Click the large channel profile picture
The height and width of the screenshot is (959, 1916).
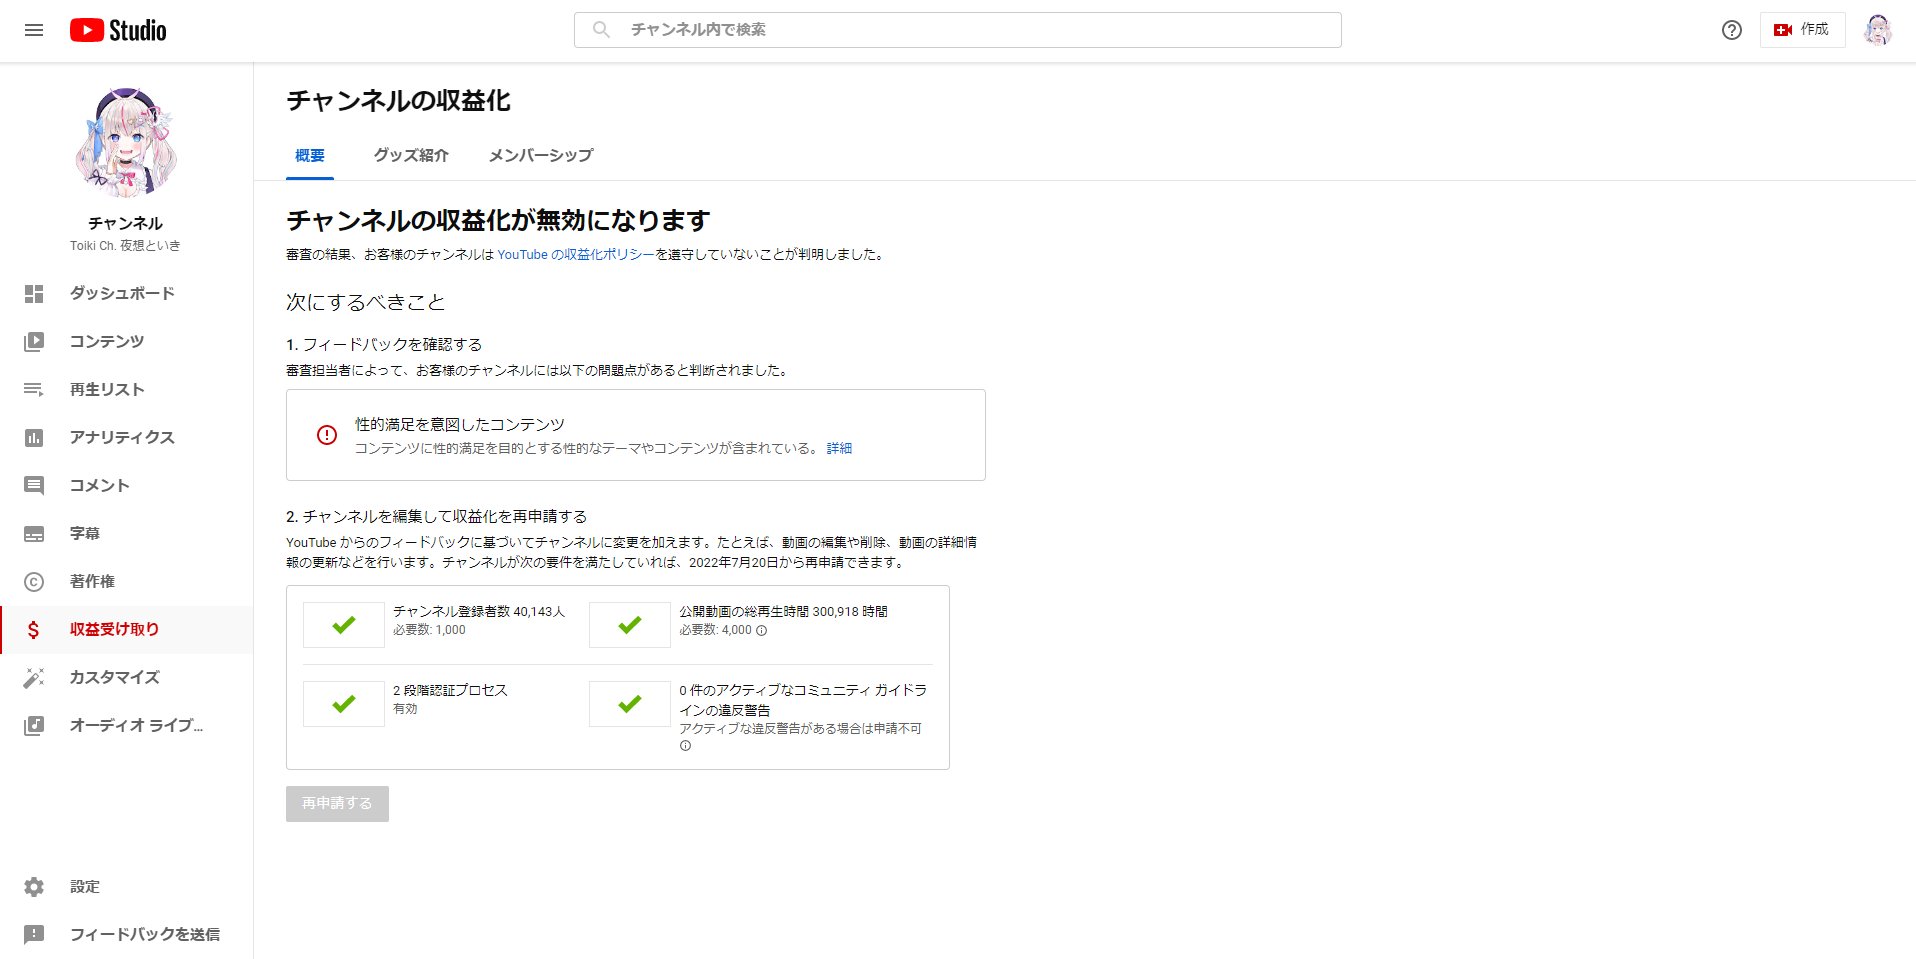tap(126, 143)
